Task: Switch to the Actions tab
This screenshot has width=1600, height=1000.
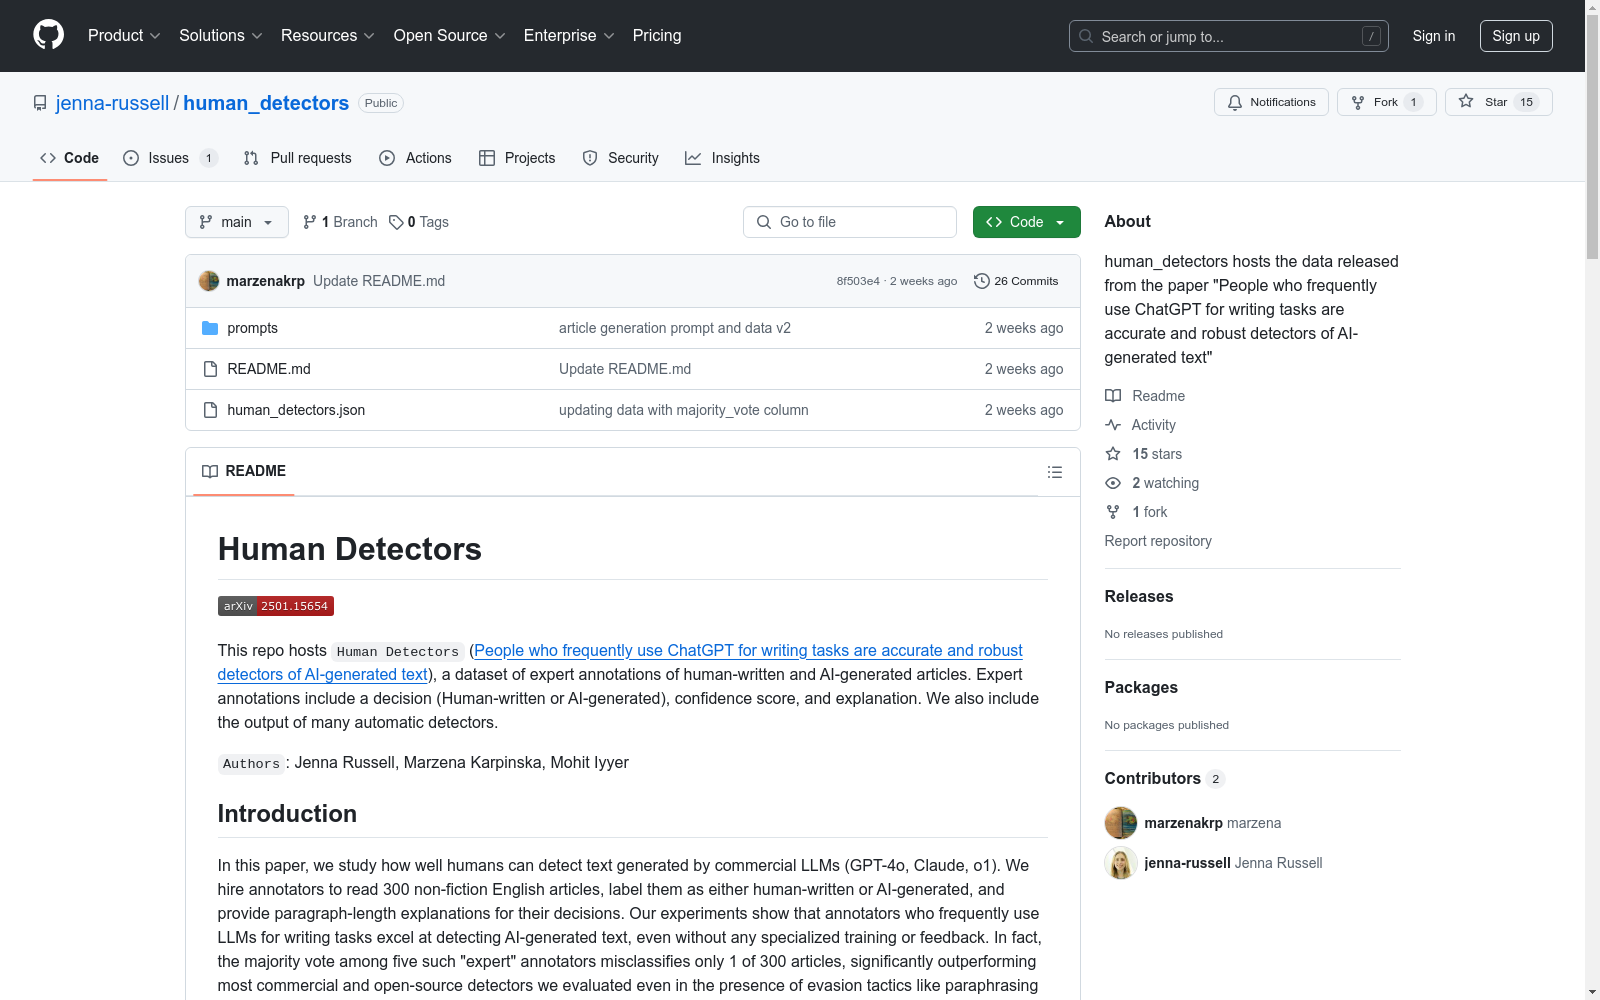Action: pos(415,158)
